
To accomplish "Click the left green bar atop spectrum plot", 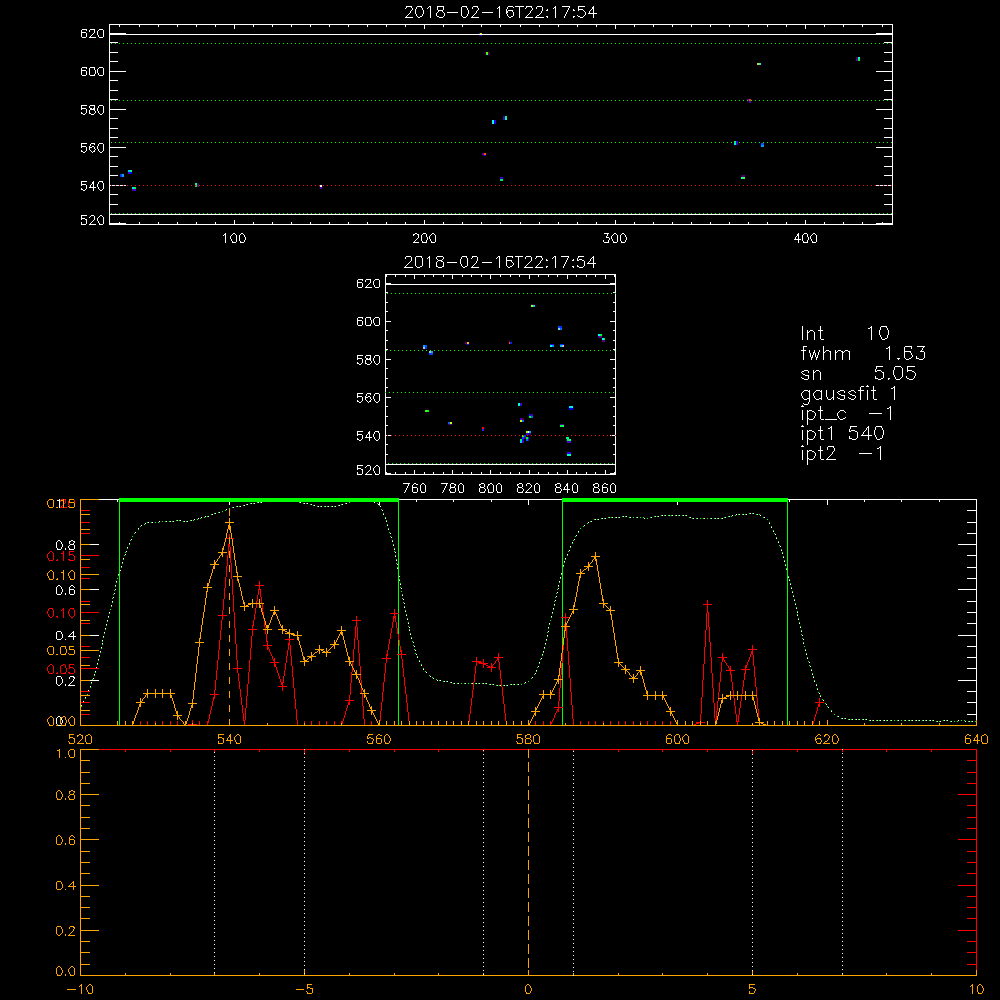I will pyautogui.click(x=259, y=500).
